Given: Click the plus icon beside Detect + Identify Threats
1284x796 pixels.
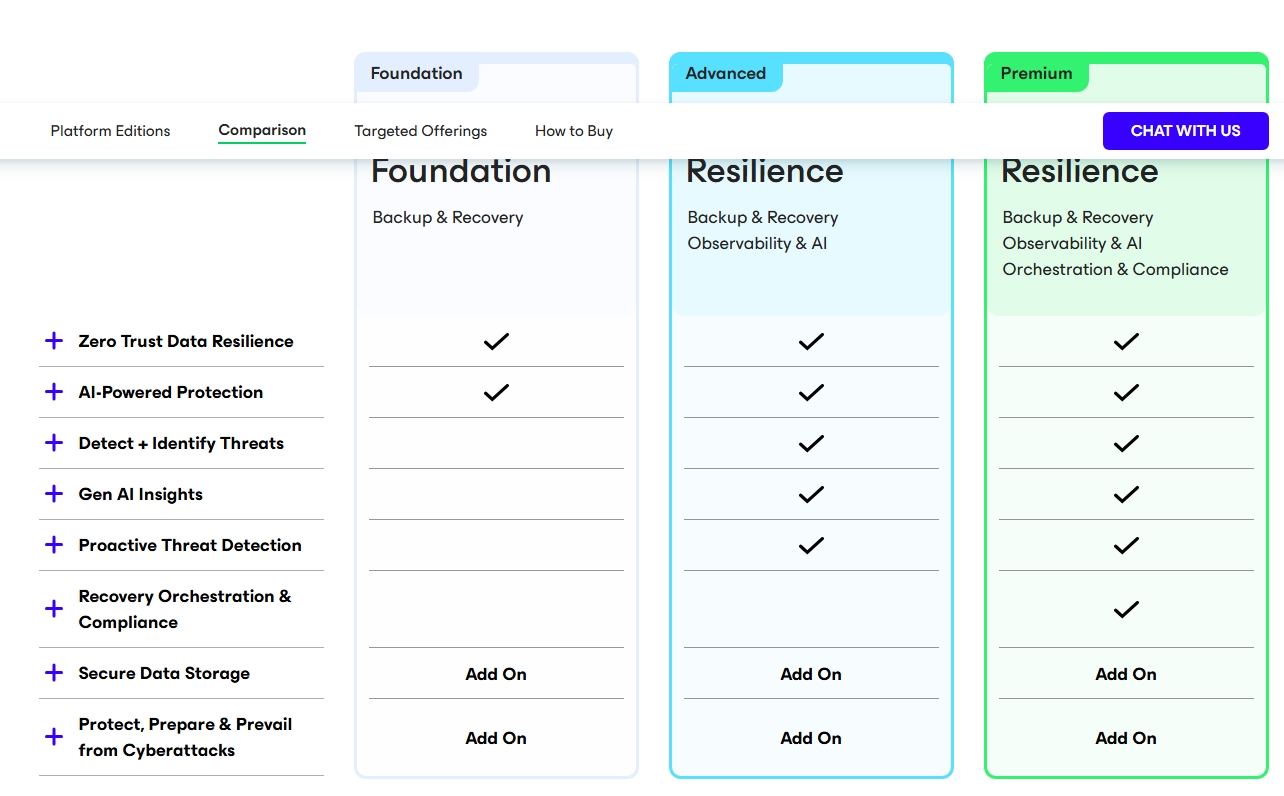Looking at the screenshot, I should (54, 443).
